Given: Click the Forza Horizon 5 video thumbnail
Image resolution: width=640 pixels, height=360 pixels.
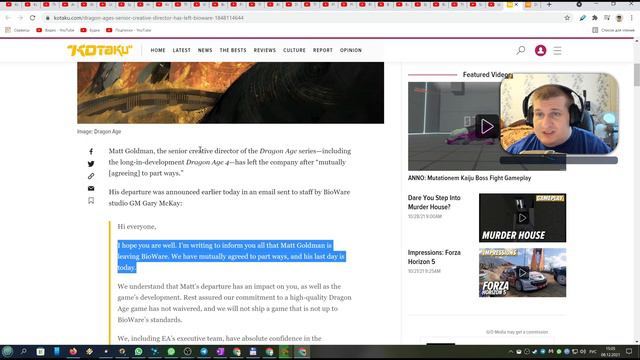Looking at the screenshot, I should 522,272.
